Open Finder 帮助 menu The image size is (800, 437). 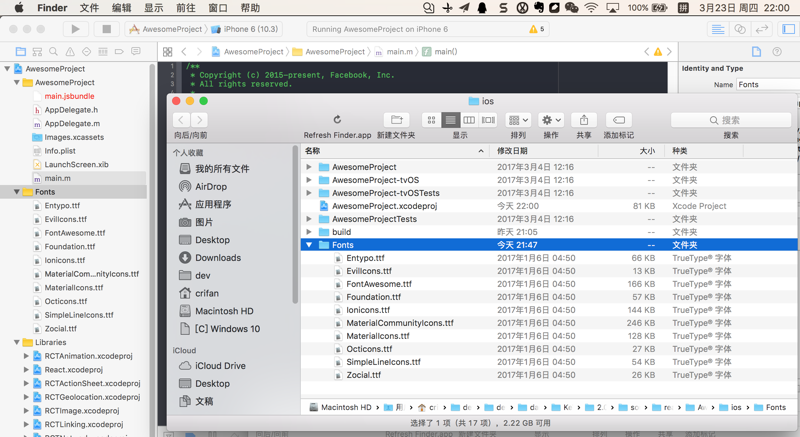(x=250, y=8)
